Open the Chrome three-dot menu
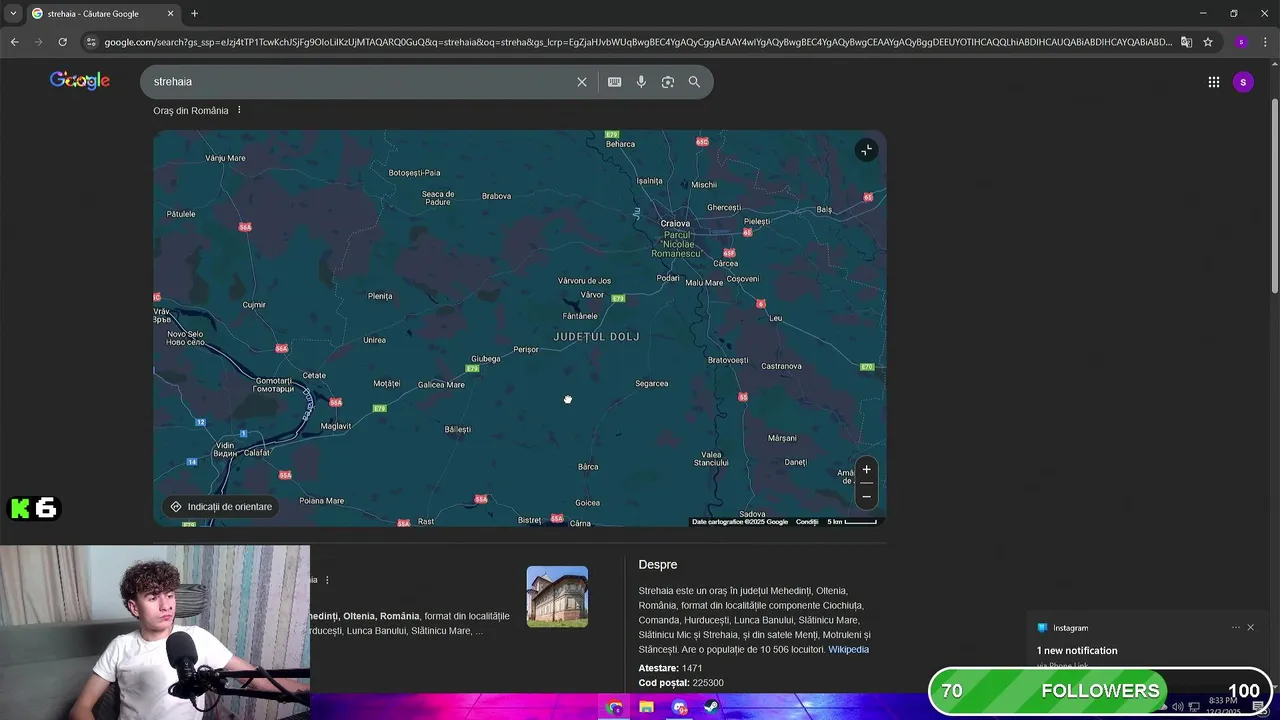The height and width of the screenshot is (720, 1280). point(1264,42)
